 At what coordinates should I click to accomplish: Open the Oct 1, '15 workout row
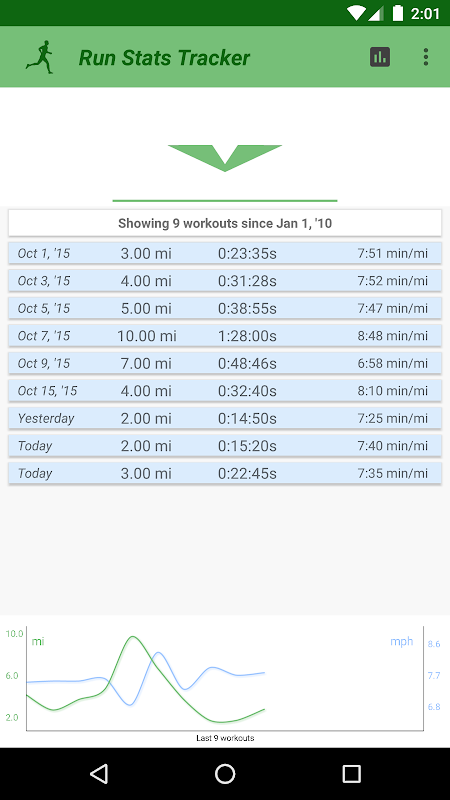point(225,254)
